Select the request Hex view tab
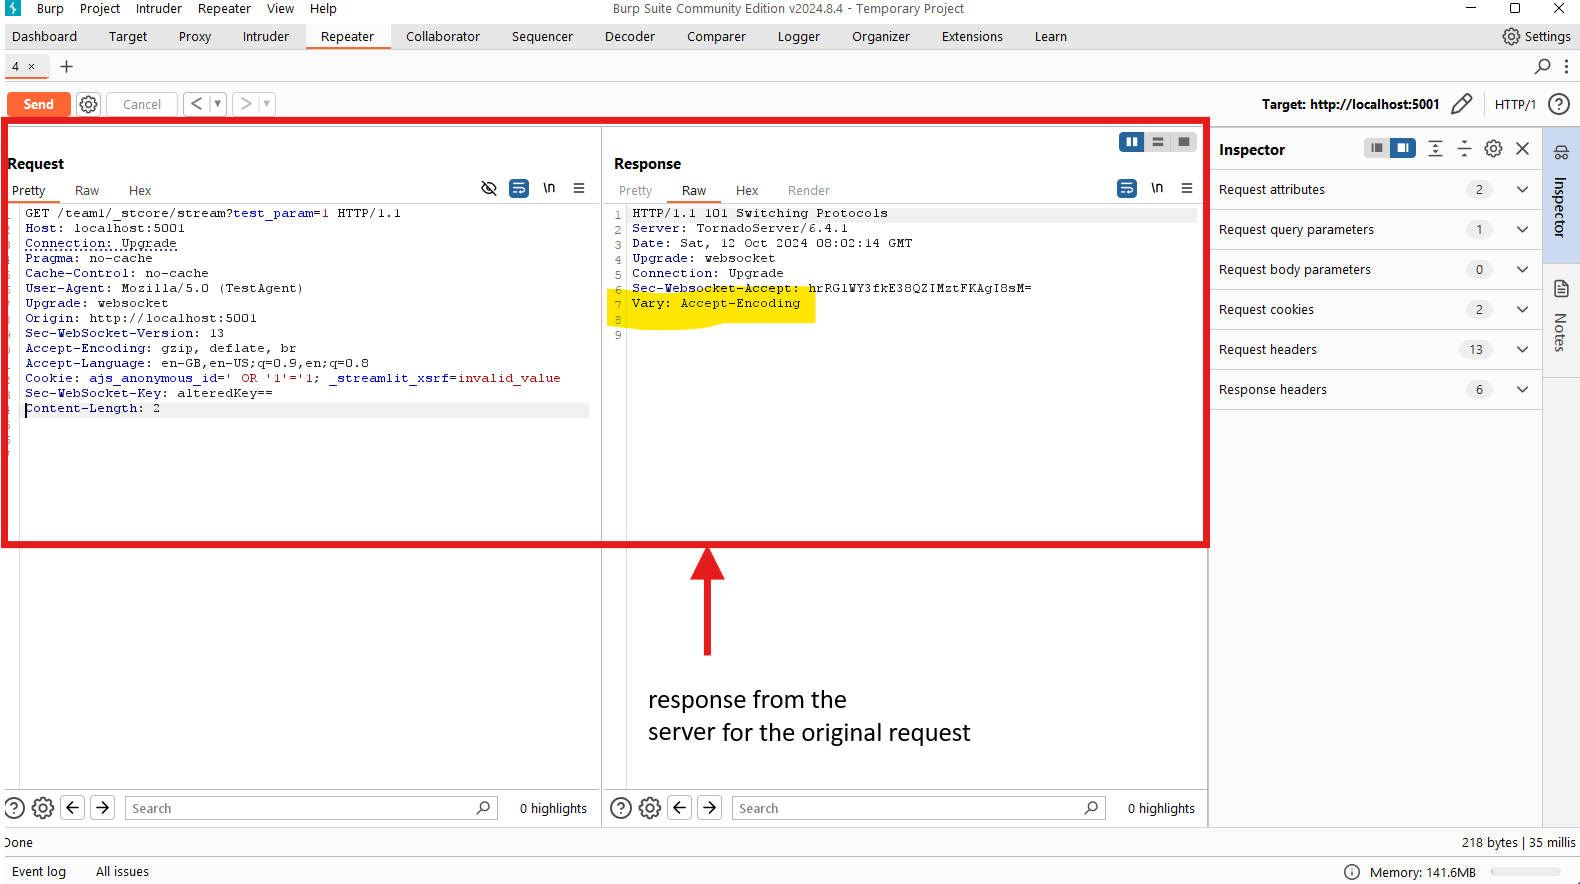Screen dimensions: 1580x884 [140, 190]
